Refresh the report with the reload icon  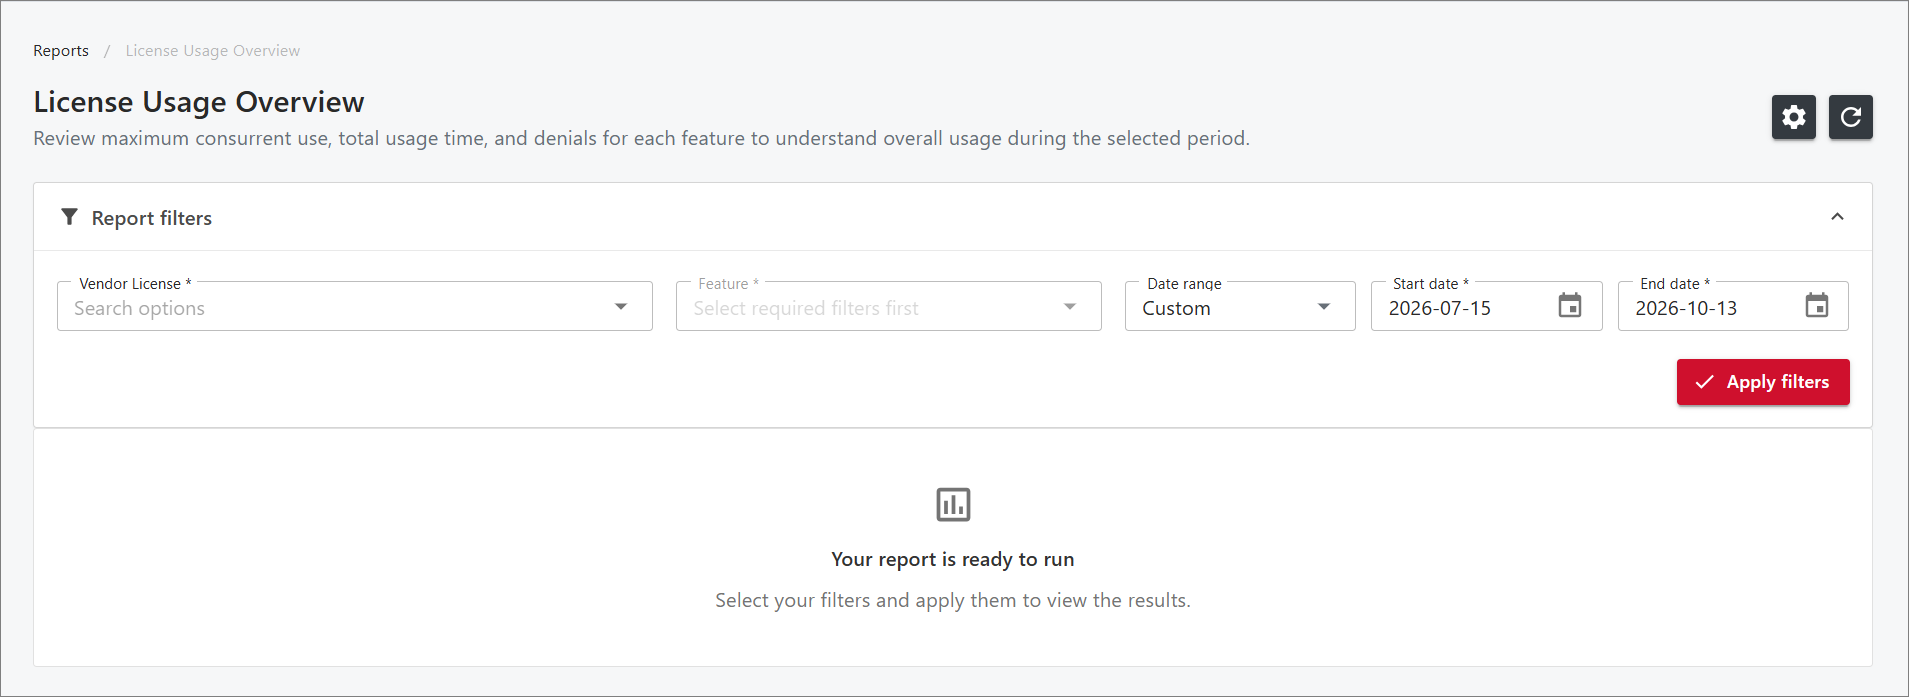tap(1850, 117)
